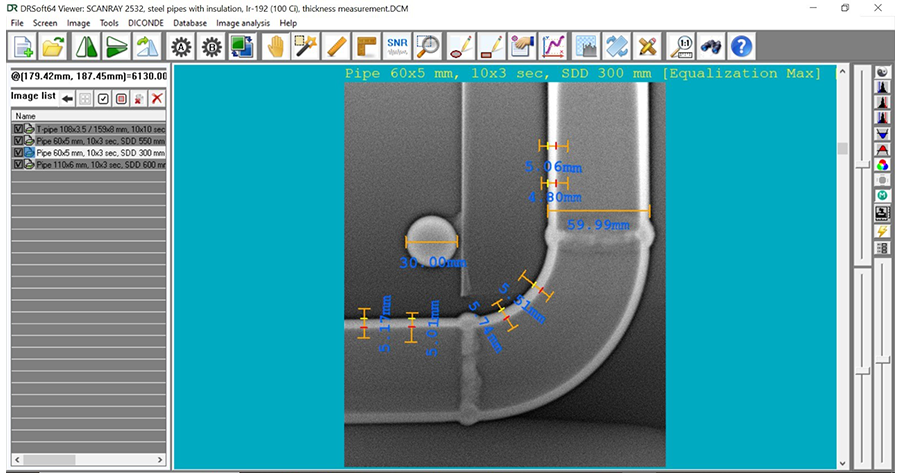
Task: Uncheck the T-pipe 108x3.5 image checkbox
Action: tap(17, 130)
